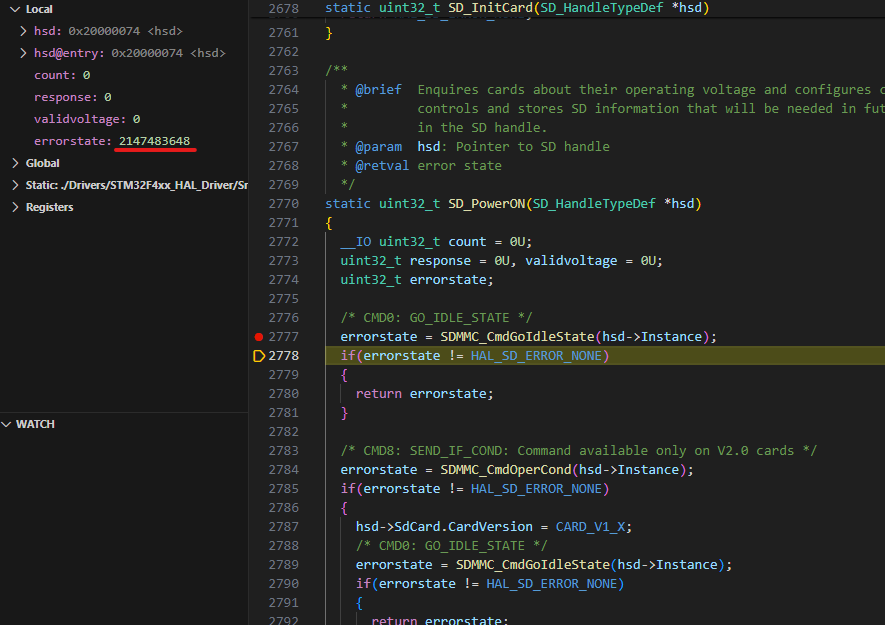Click the __IO keyword on line 2772
Viewport: 885px width, 625px height.
tap(356, 242)
